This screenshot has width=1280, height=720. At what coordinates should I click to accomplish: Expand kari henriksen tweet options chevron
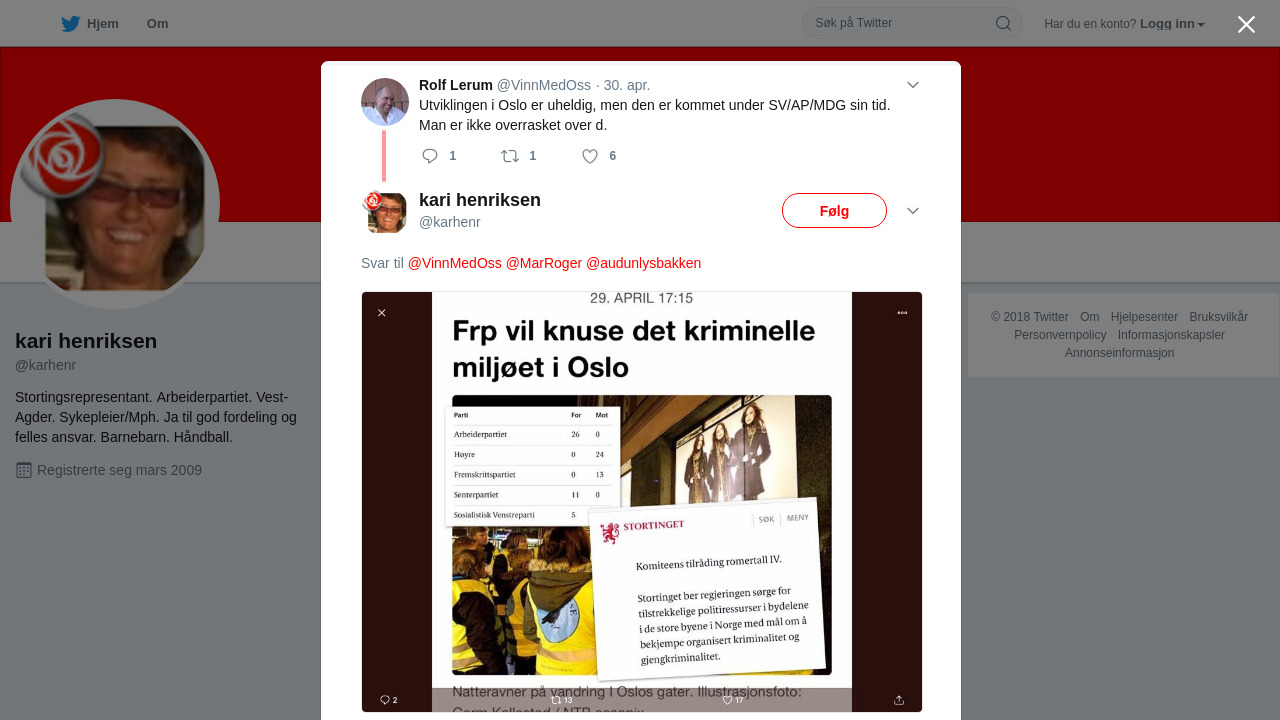click(913, 211)
